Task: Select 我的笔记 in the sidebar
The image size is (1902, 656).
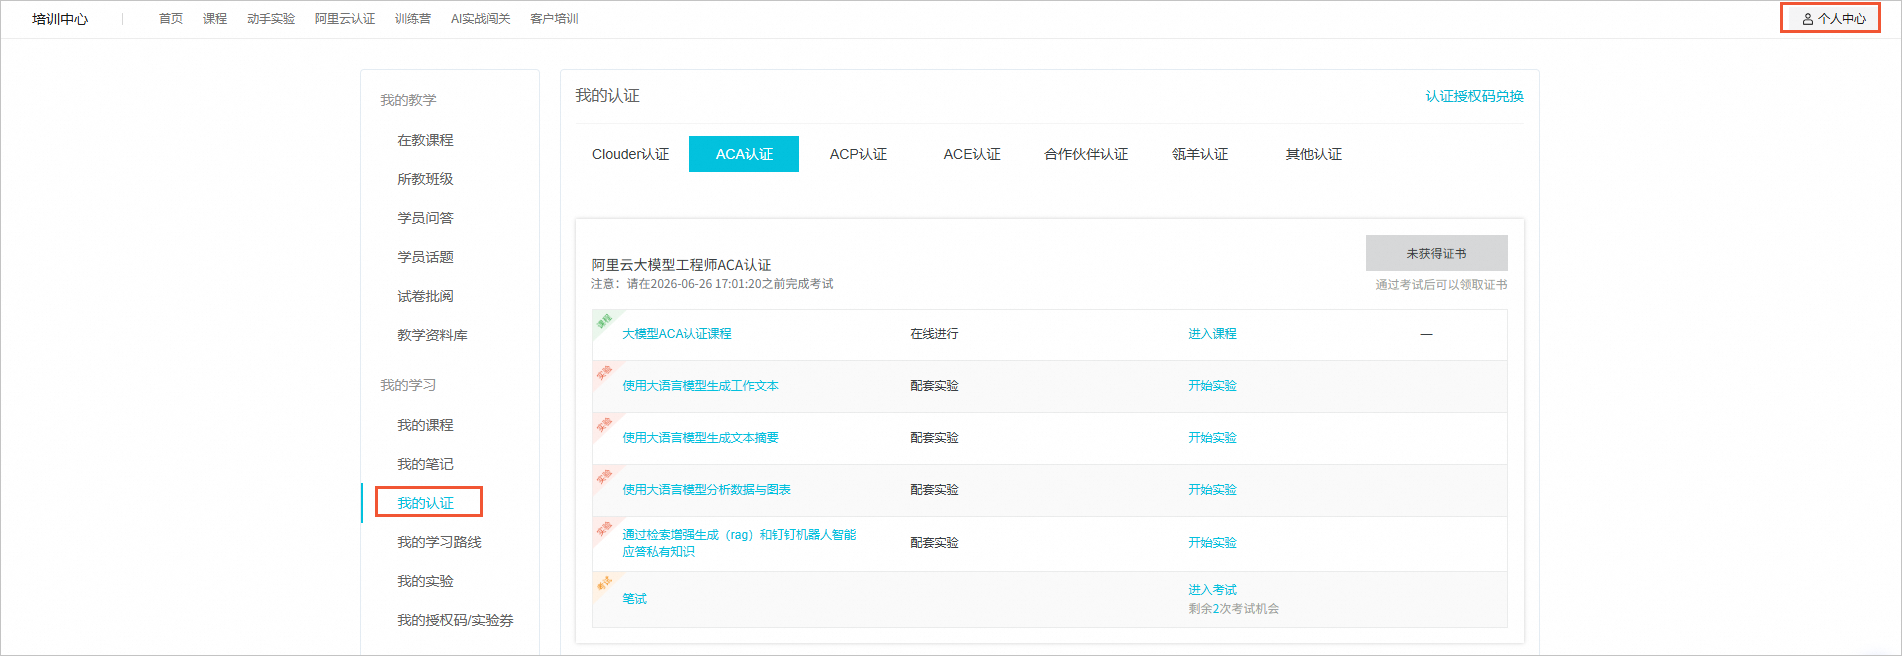Action: 425,464
